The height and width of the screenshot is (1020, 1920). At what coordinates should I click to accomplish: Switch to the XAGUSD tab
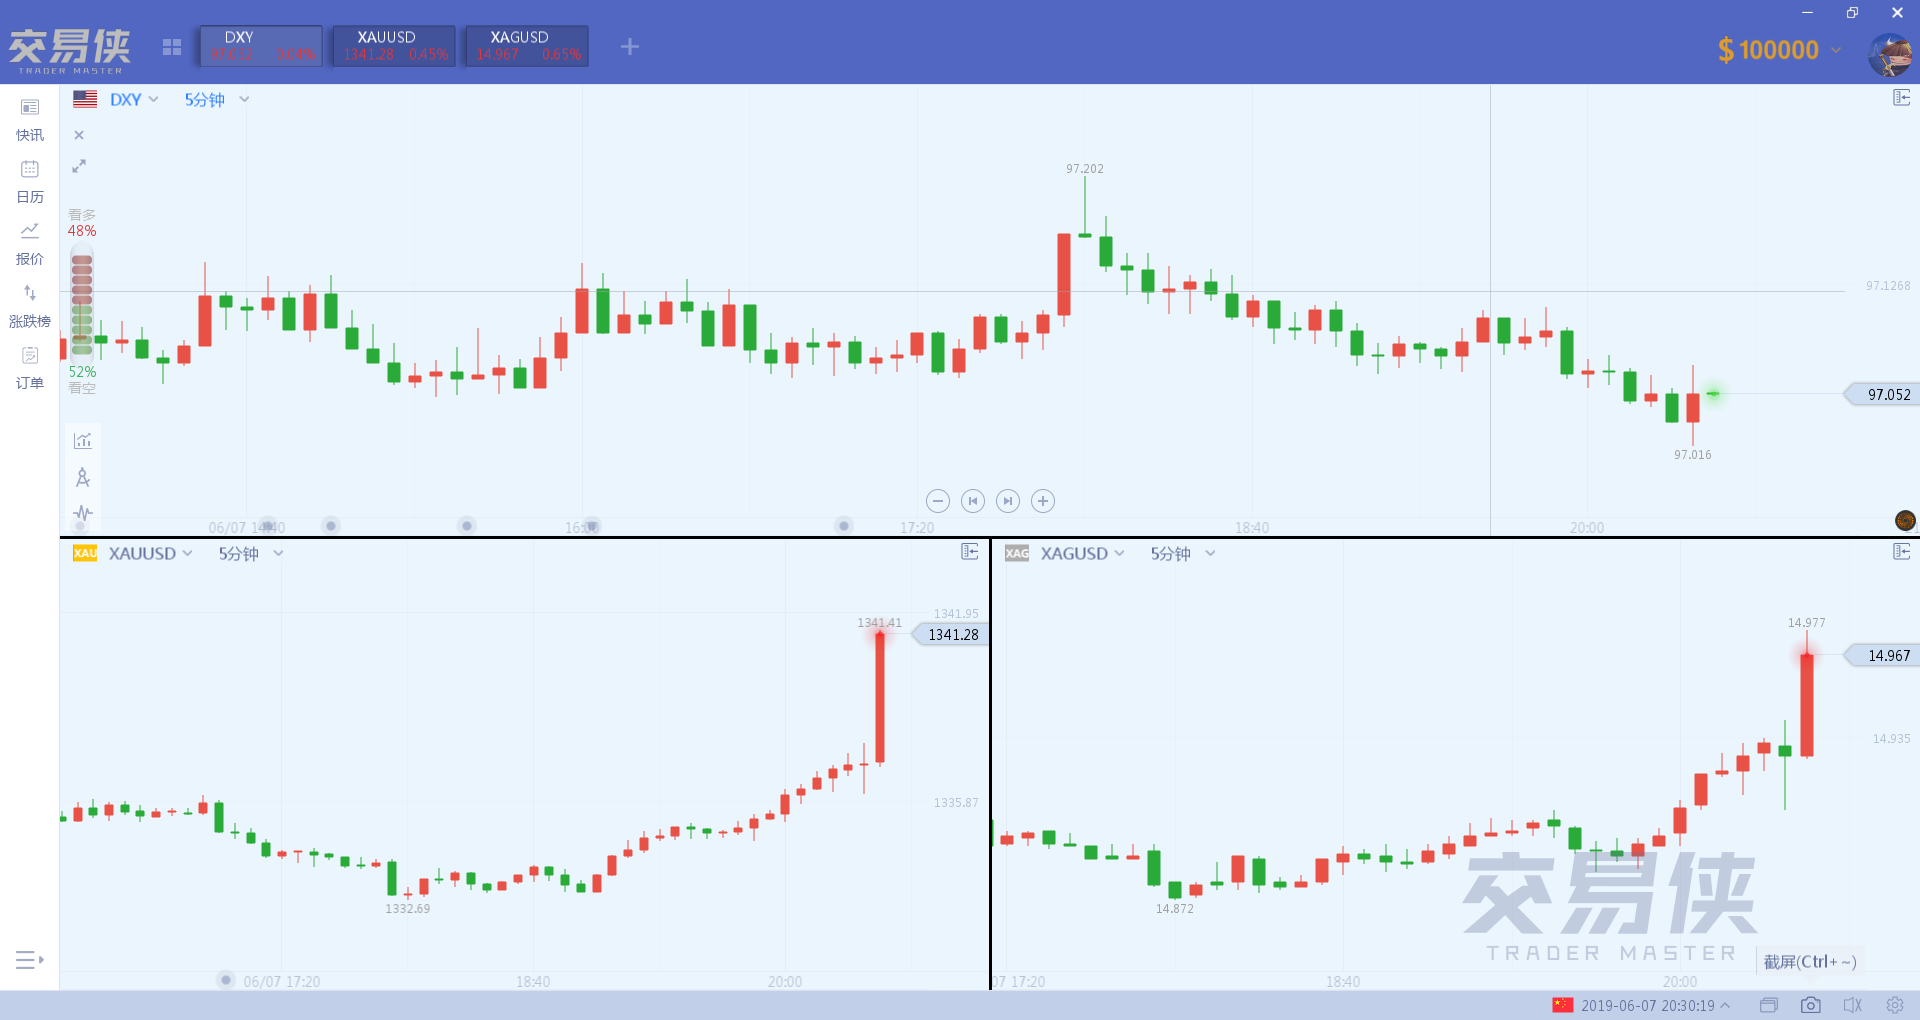tap(527, 46)
